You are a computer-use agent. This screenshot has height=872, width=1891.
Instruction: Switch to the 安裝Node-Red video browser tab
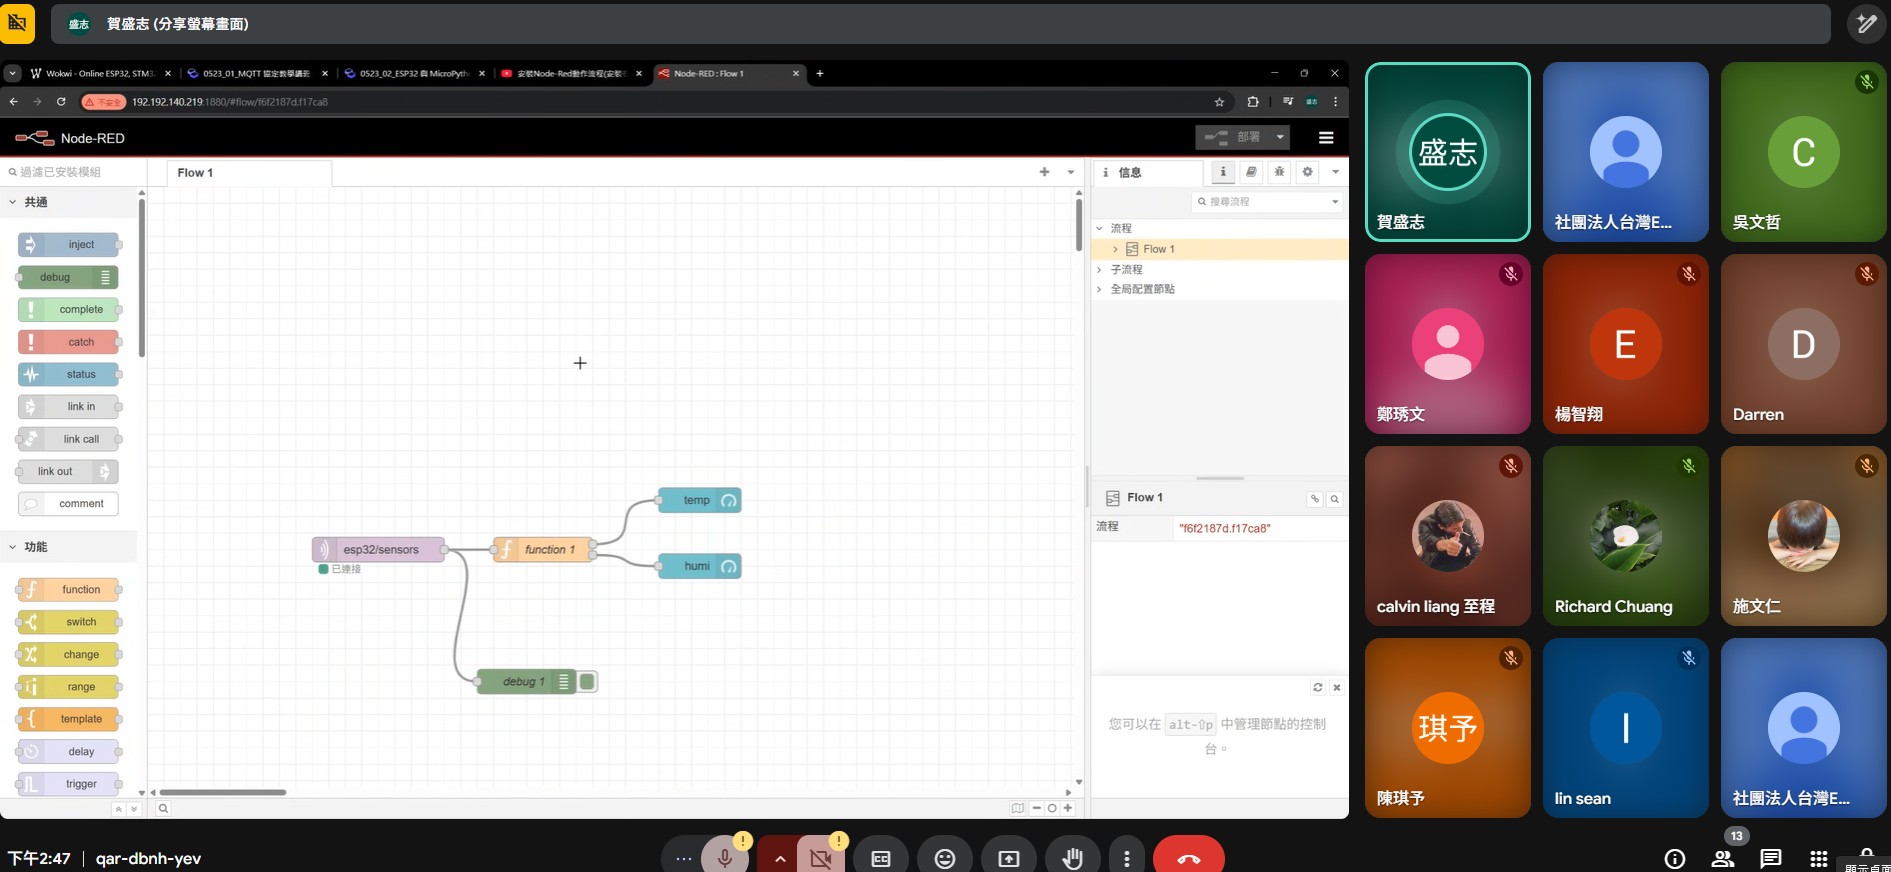[571, 73]
